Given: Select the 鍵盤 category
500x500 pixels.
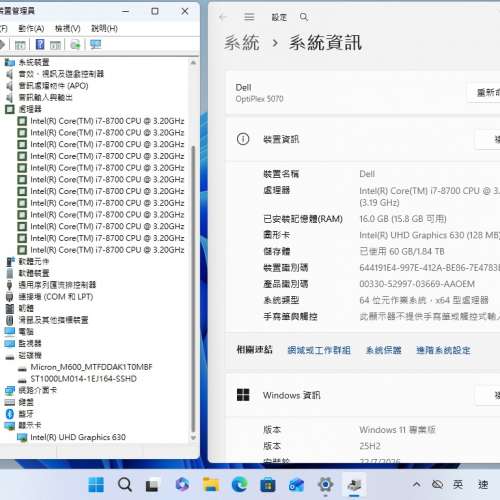Looking at the screenshot, I should [26, 402].
